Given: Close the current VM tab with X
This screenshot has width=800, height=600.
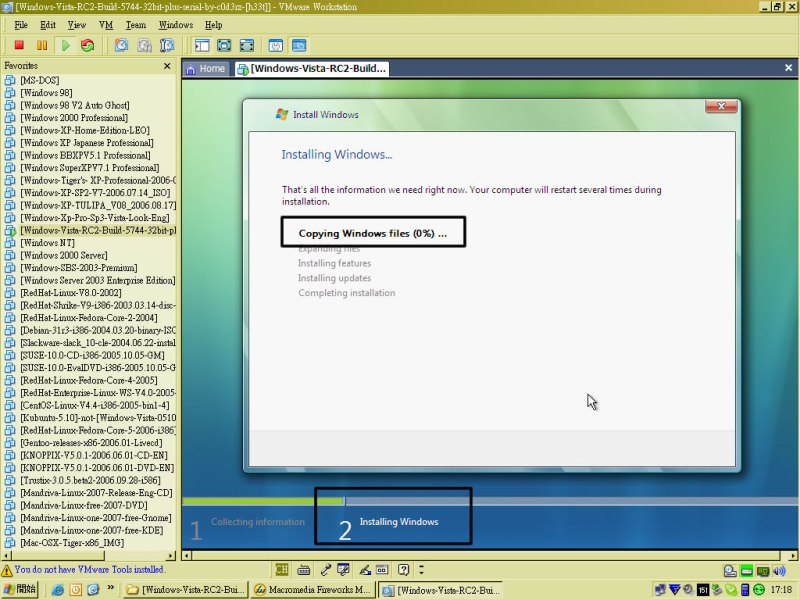Looking at the screenshot, I should [x=788, y=68].
